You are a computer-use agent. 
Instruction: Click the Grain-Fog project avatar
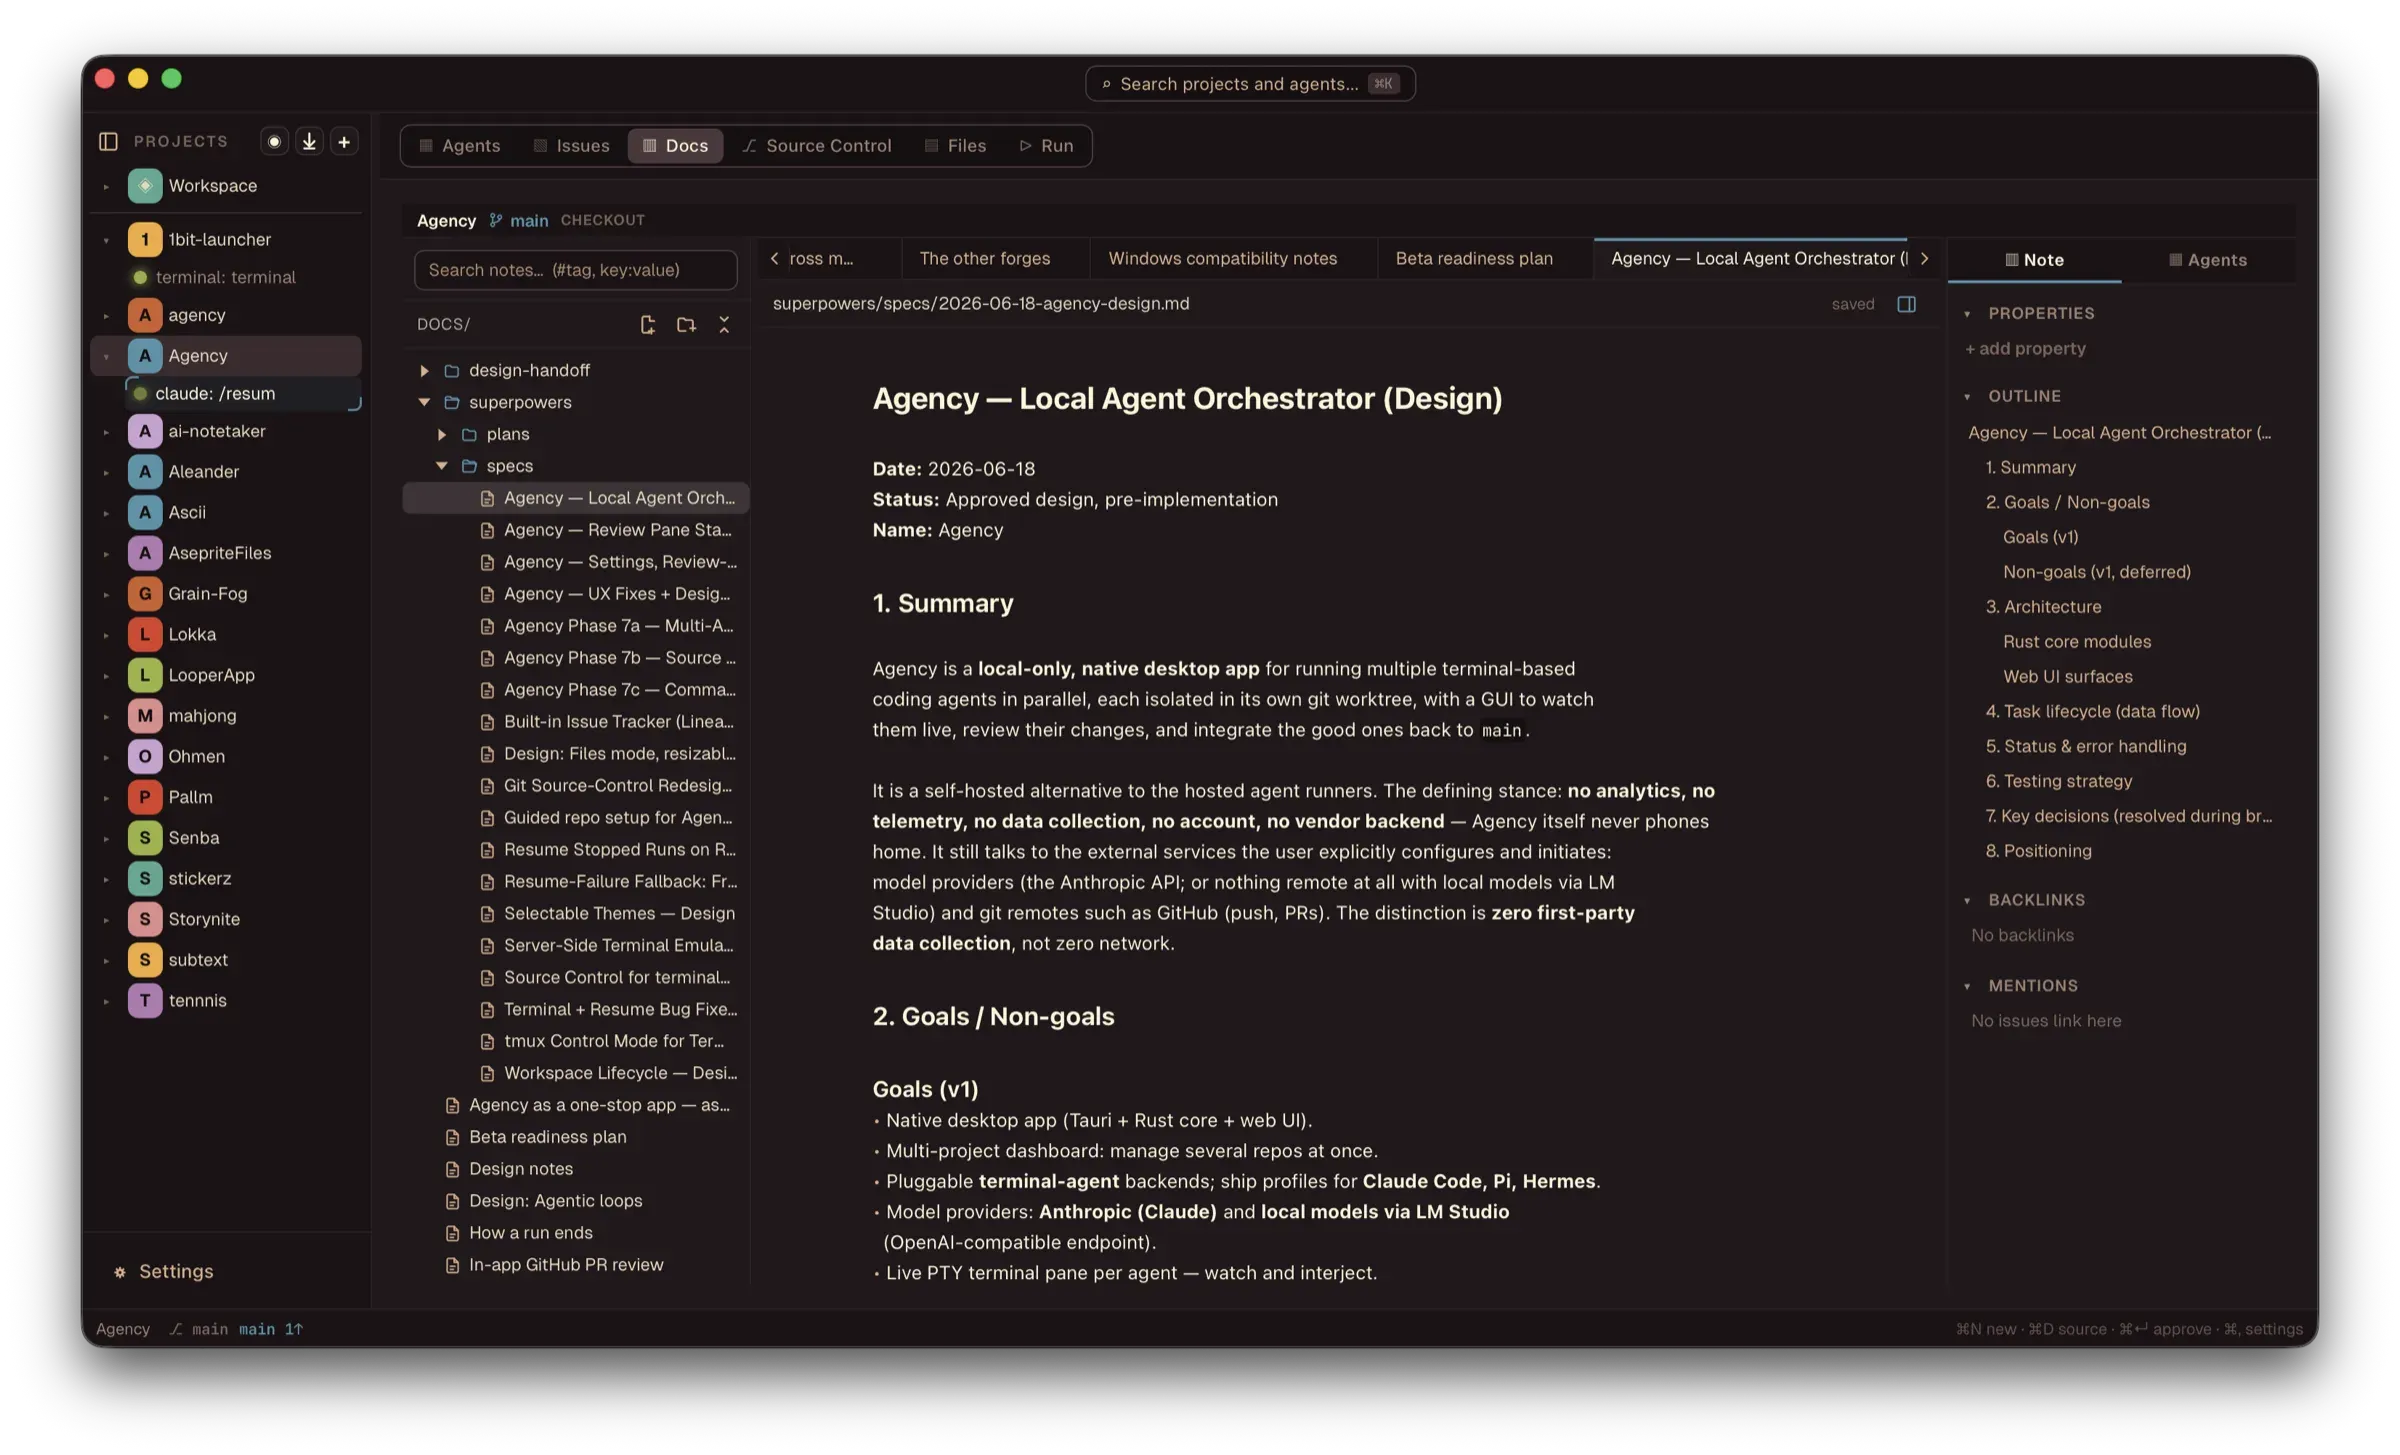click(145, 593)
